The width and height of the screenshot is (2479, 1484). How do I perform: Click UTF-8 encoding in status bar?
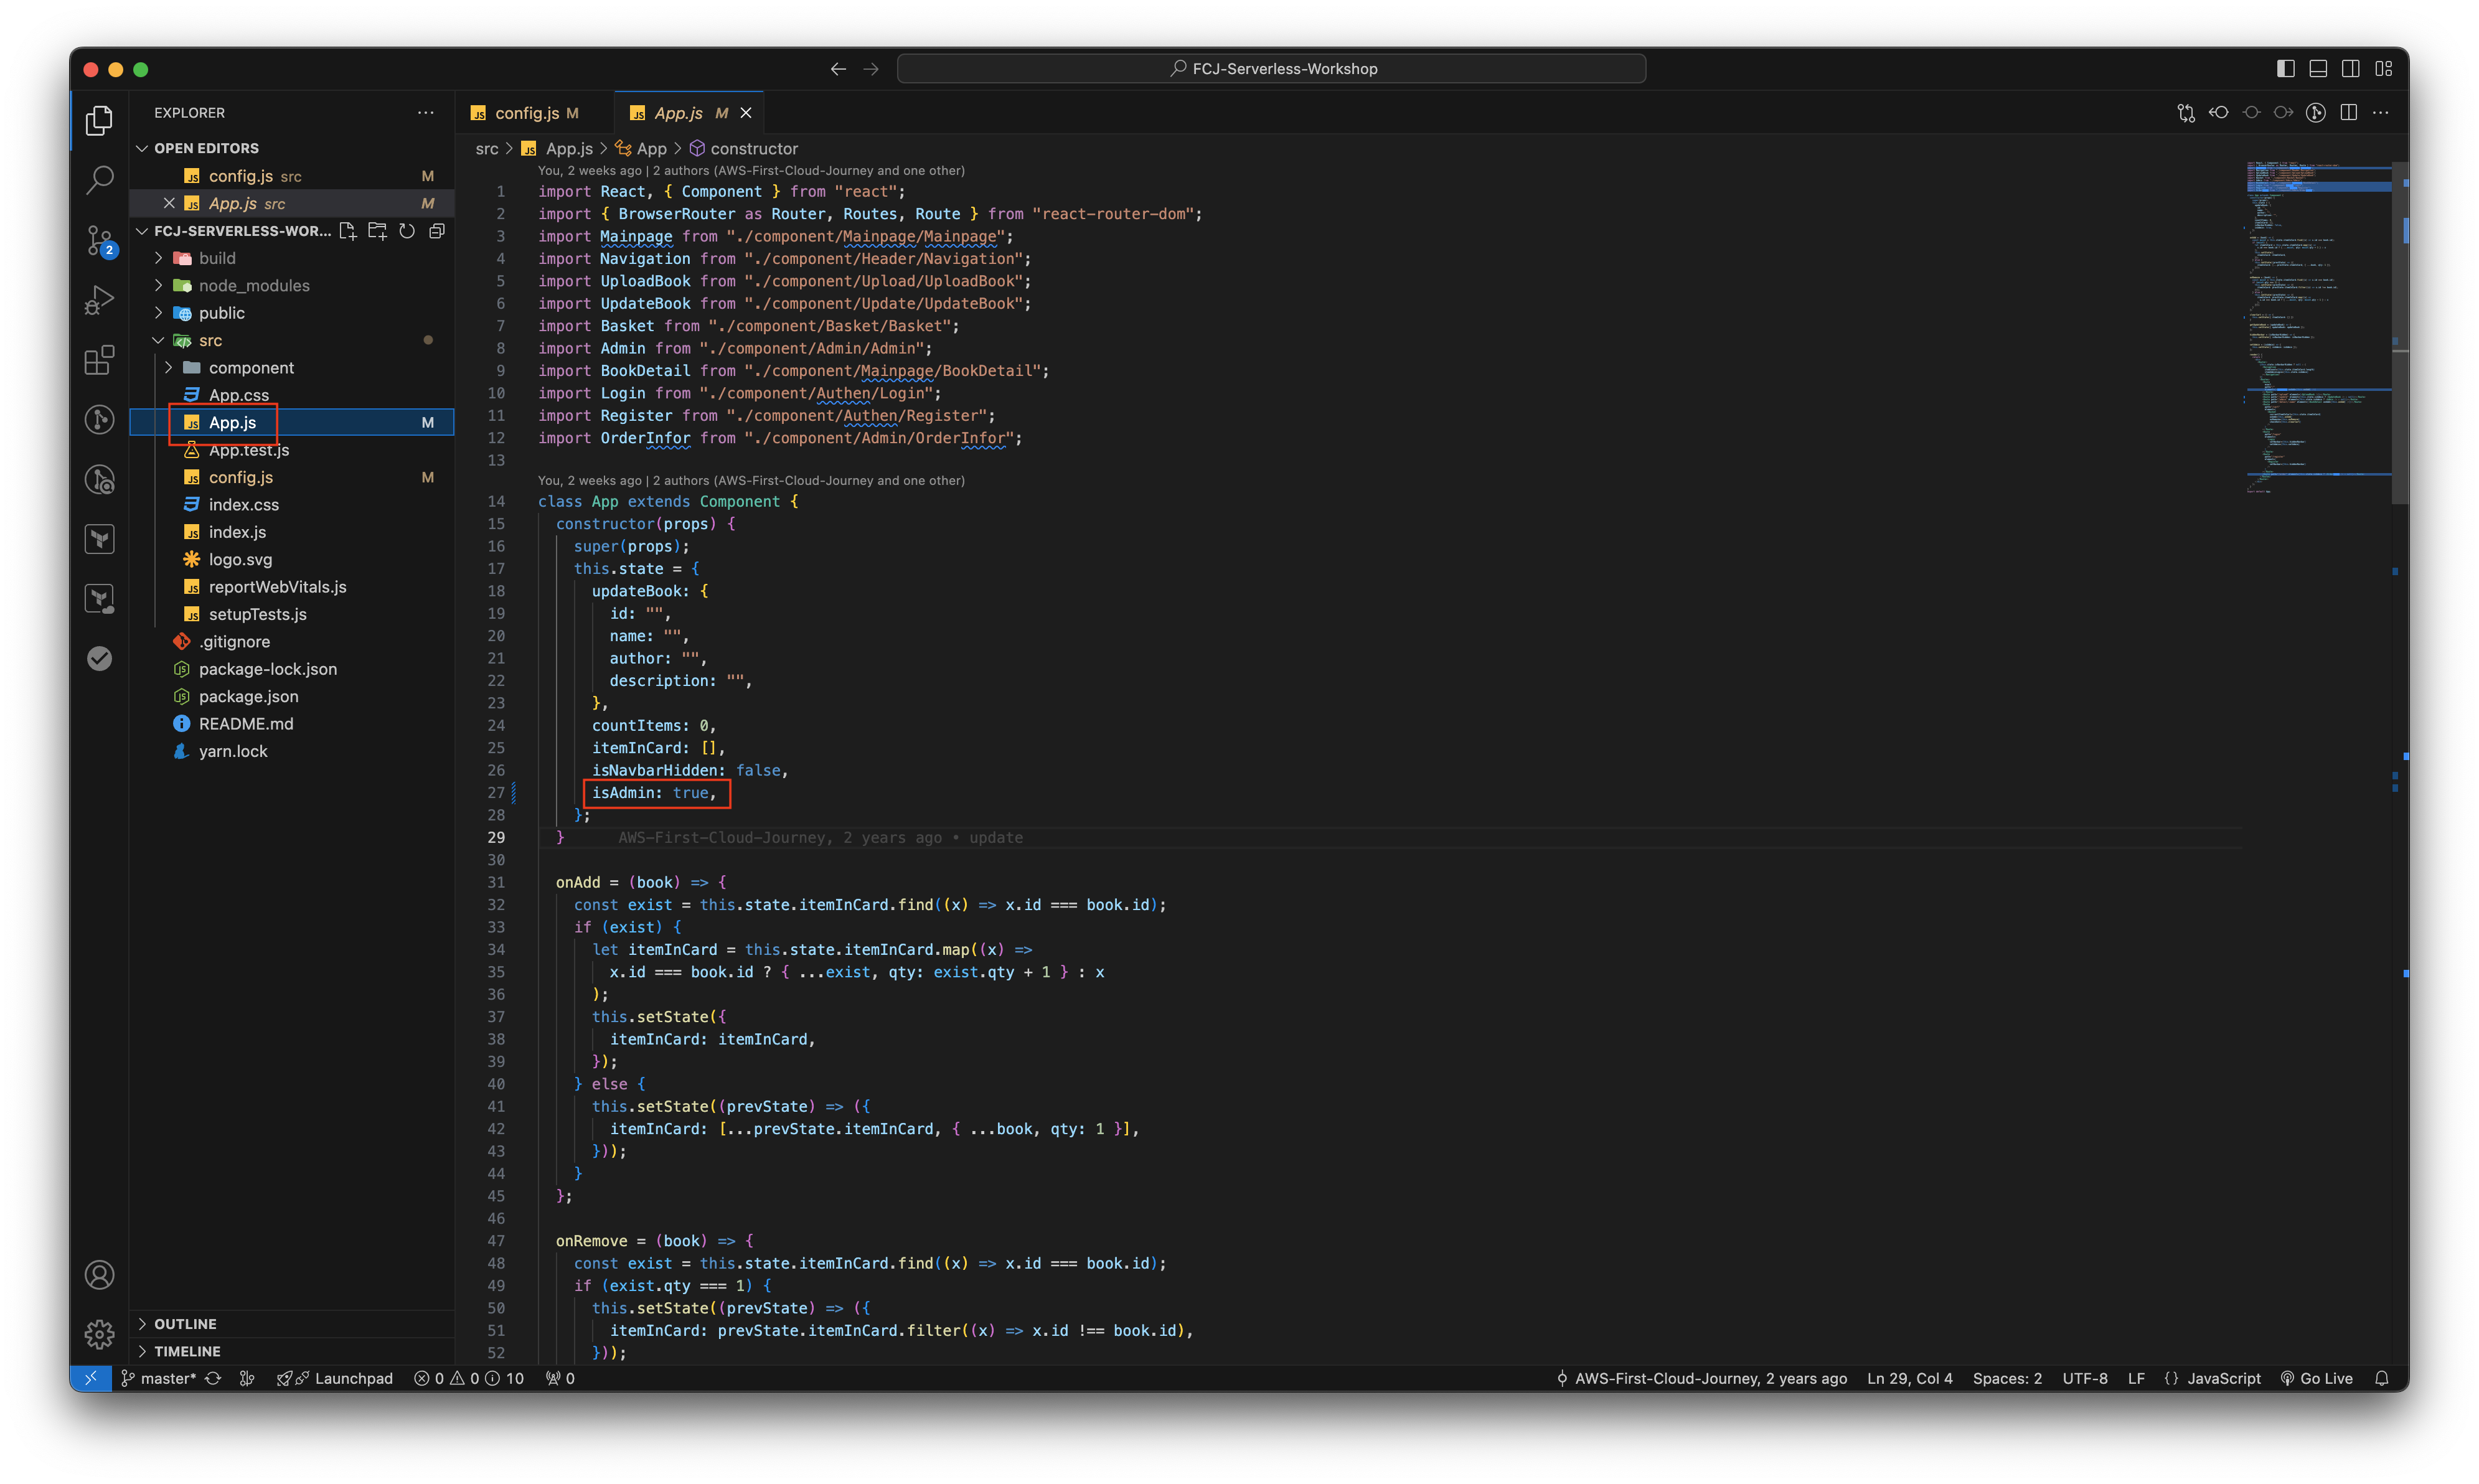tap(2084, 1378)
